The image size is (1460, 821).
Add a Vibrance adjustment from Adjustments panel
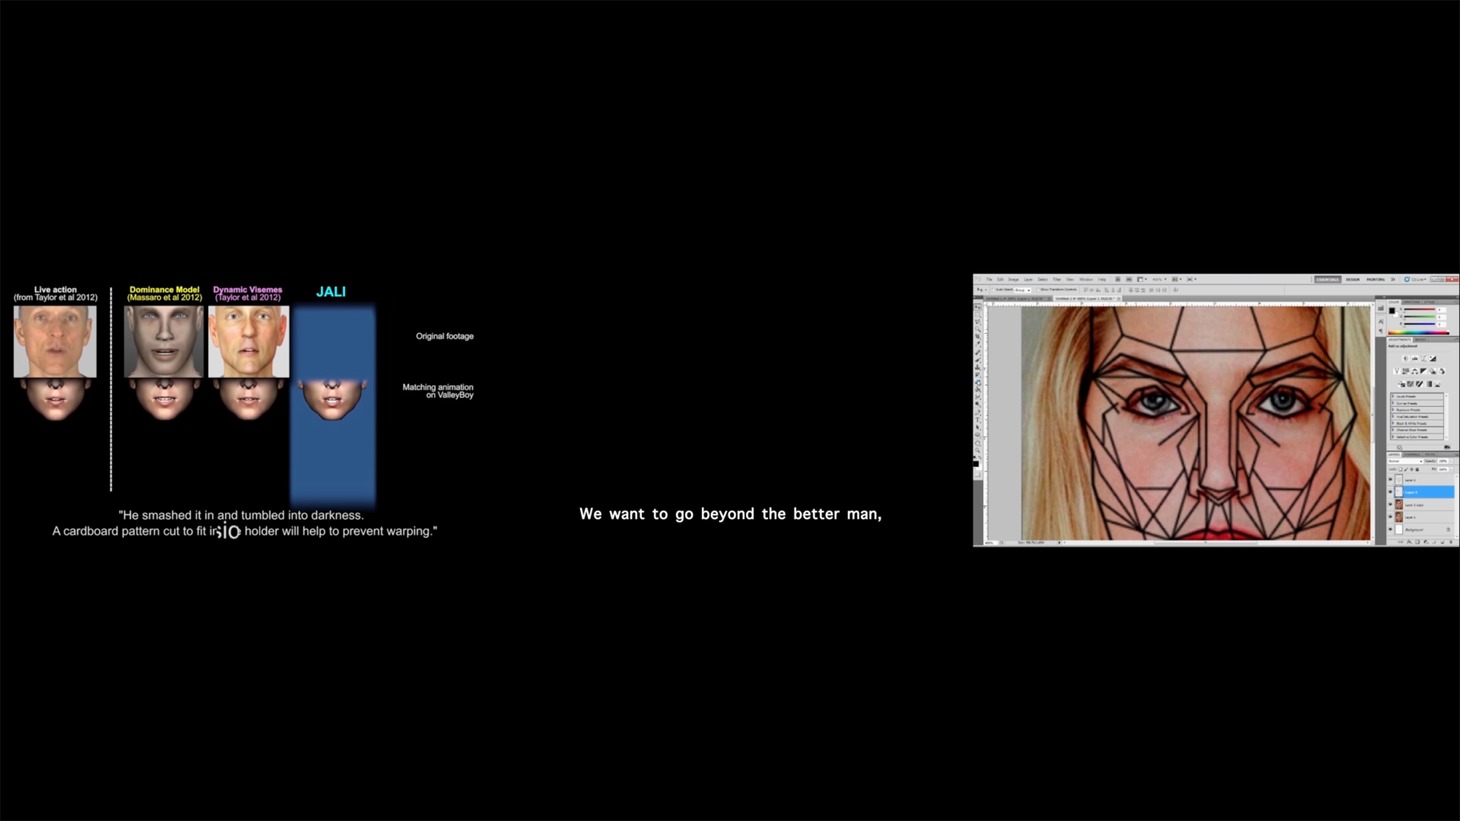1397,371
